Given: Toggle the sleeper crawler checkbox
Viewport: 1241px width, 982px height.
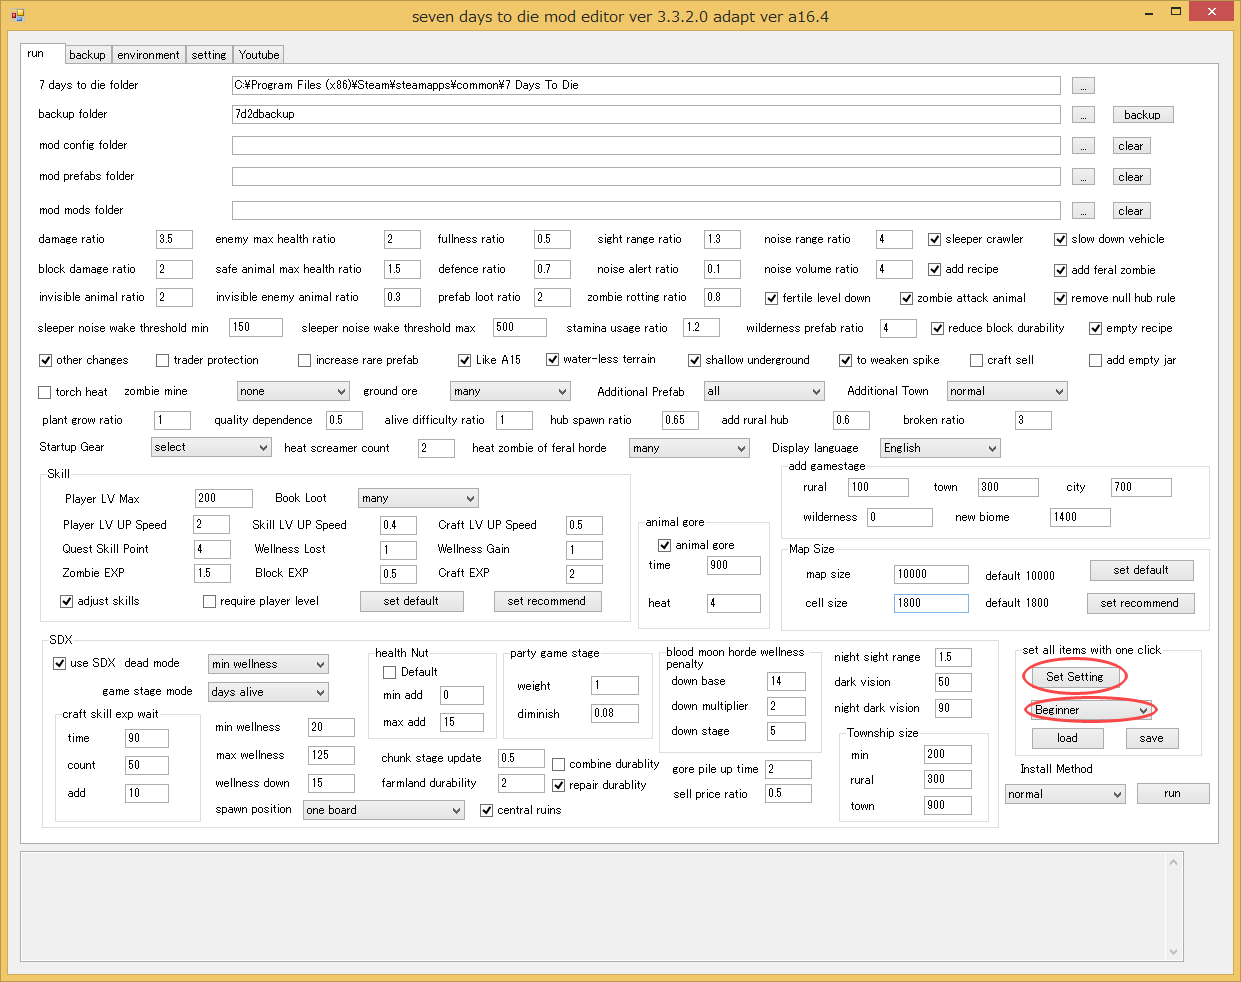Looking at the screenshot, I should pyautogui.click(x=934, y=240).
